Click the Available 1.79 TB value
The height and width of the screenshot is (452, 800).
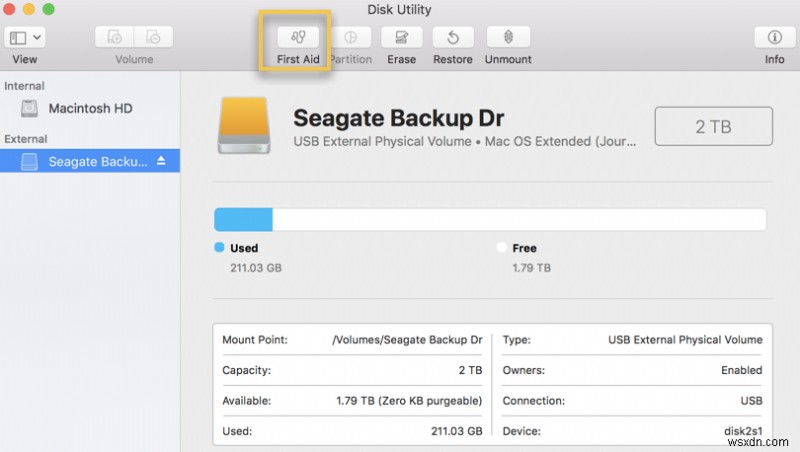click(x=409, y=401)
